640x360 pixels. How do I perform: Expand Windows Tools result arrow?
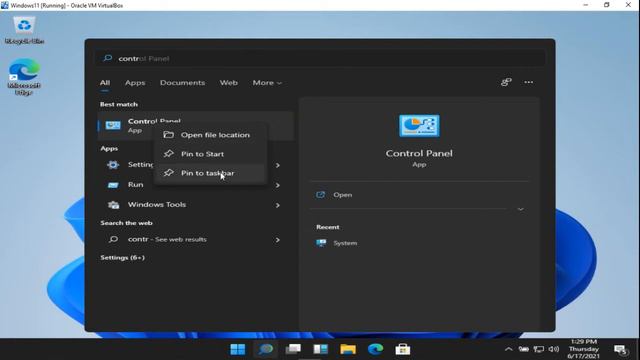pyautogui.click(x=278, y=205)
